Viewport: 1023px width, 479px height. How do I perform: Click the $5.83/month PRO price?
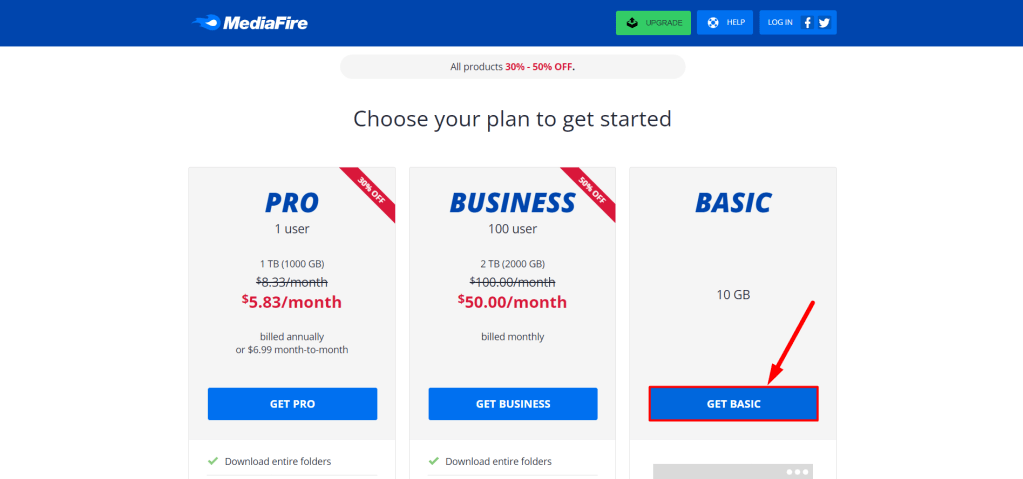coord(292,301)
